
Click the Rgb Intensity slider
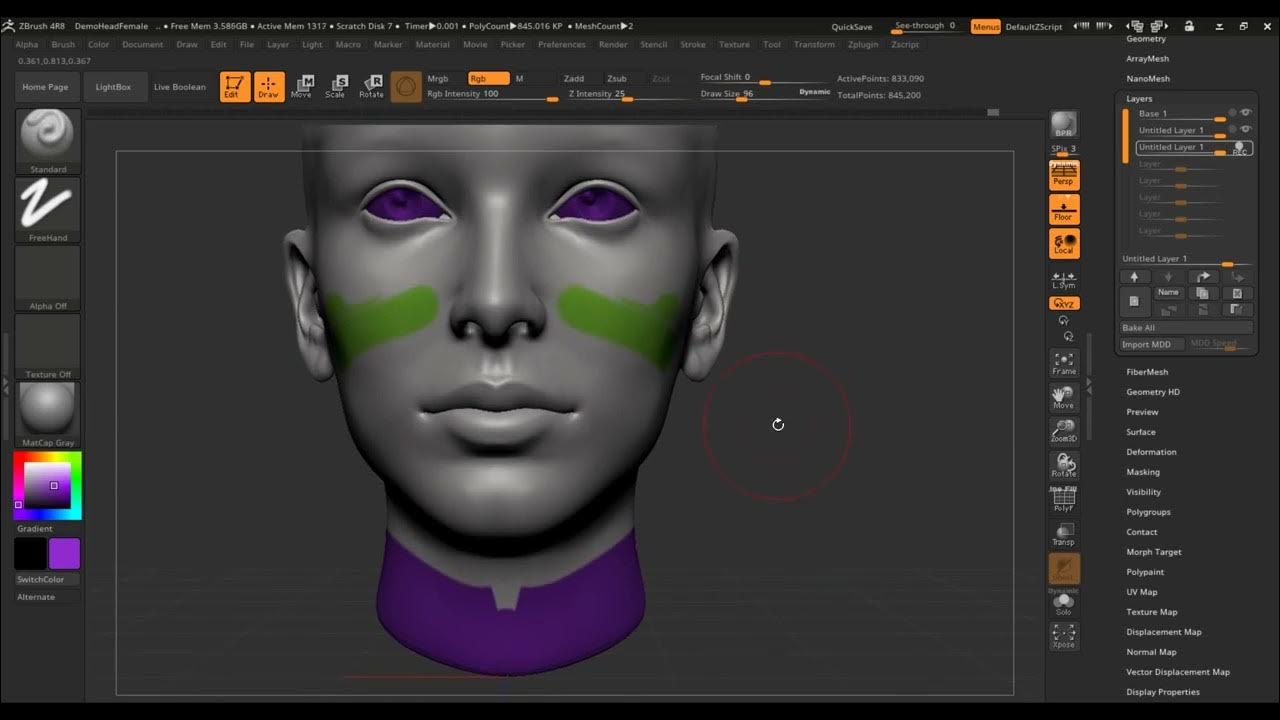[x=491, y=94]
